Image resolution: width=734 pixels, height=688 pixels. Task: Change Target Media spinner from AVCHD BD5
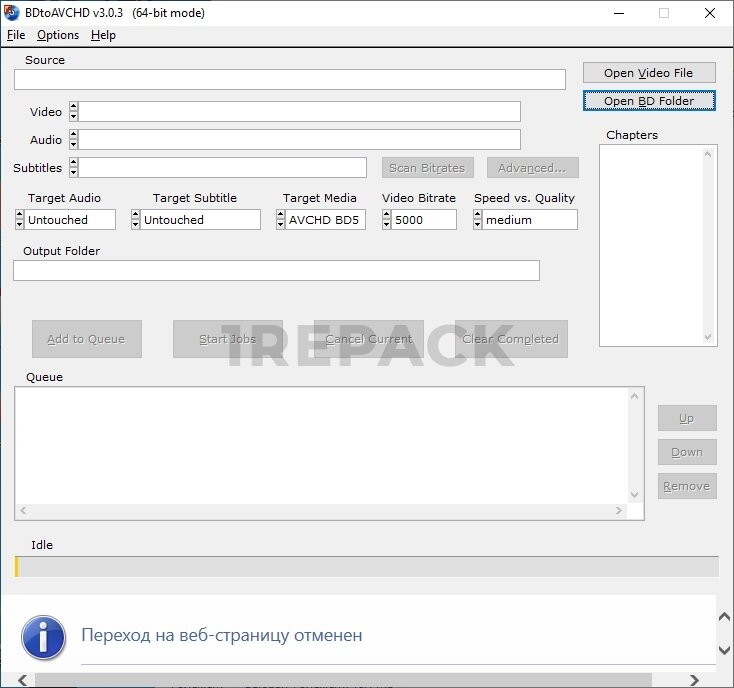281,220
